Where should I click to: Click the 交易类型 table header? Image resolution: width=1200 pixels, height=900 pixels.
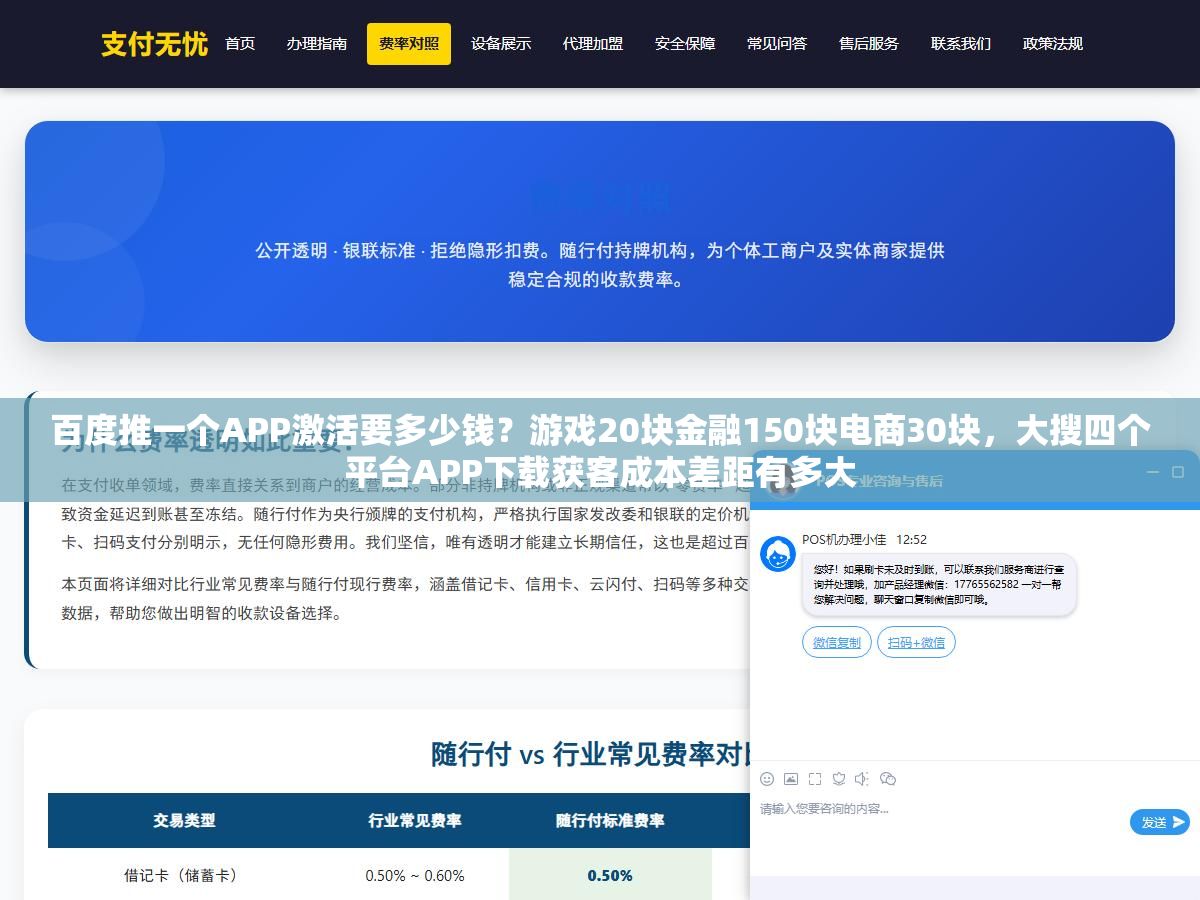(x=184, y=820)
